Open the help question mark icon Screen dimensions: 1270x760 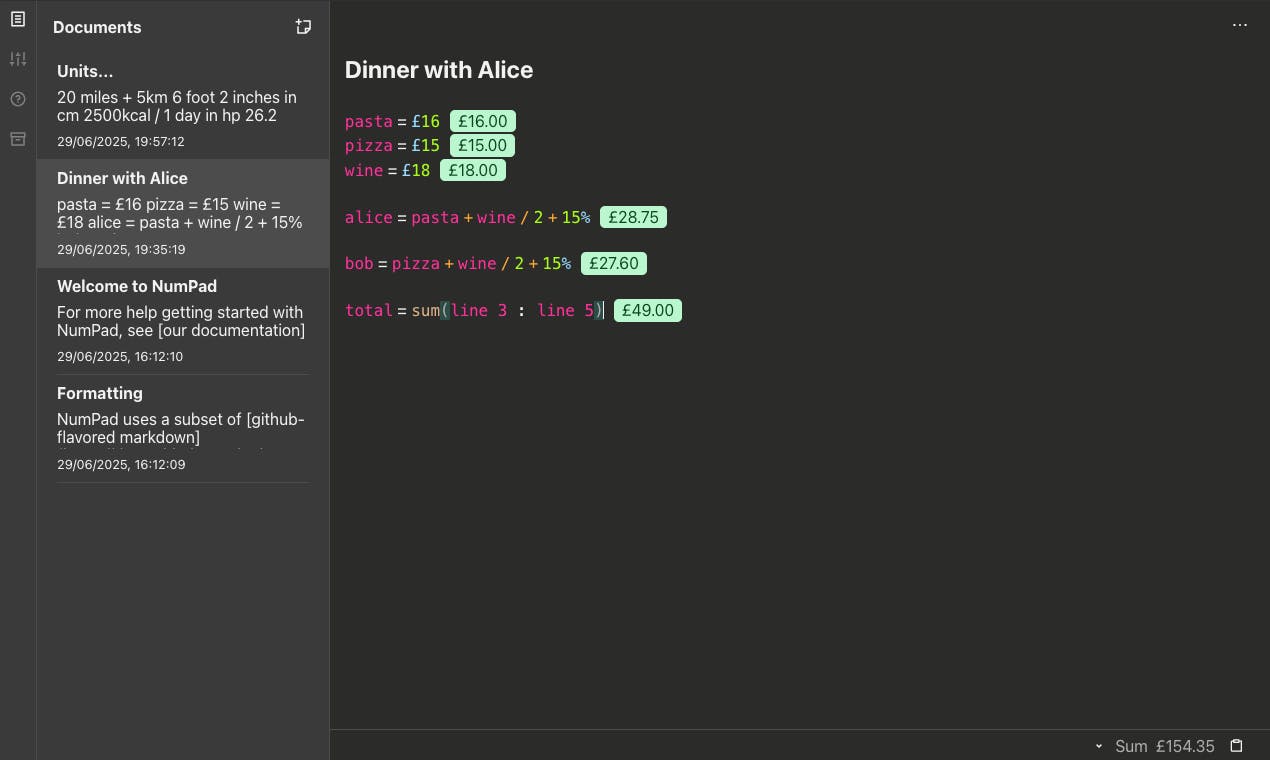coord(18,99)
